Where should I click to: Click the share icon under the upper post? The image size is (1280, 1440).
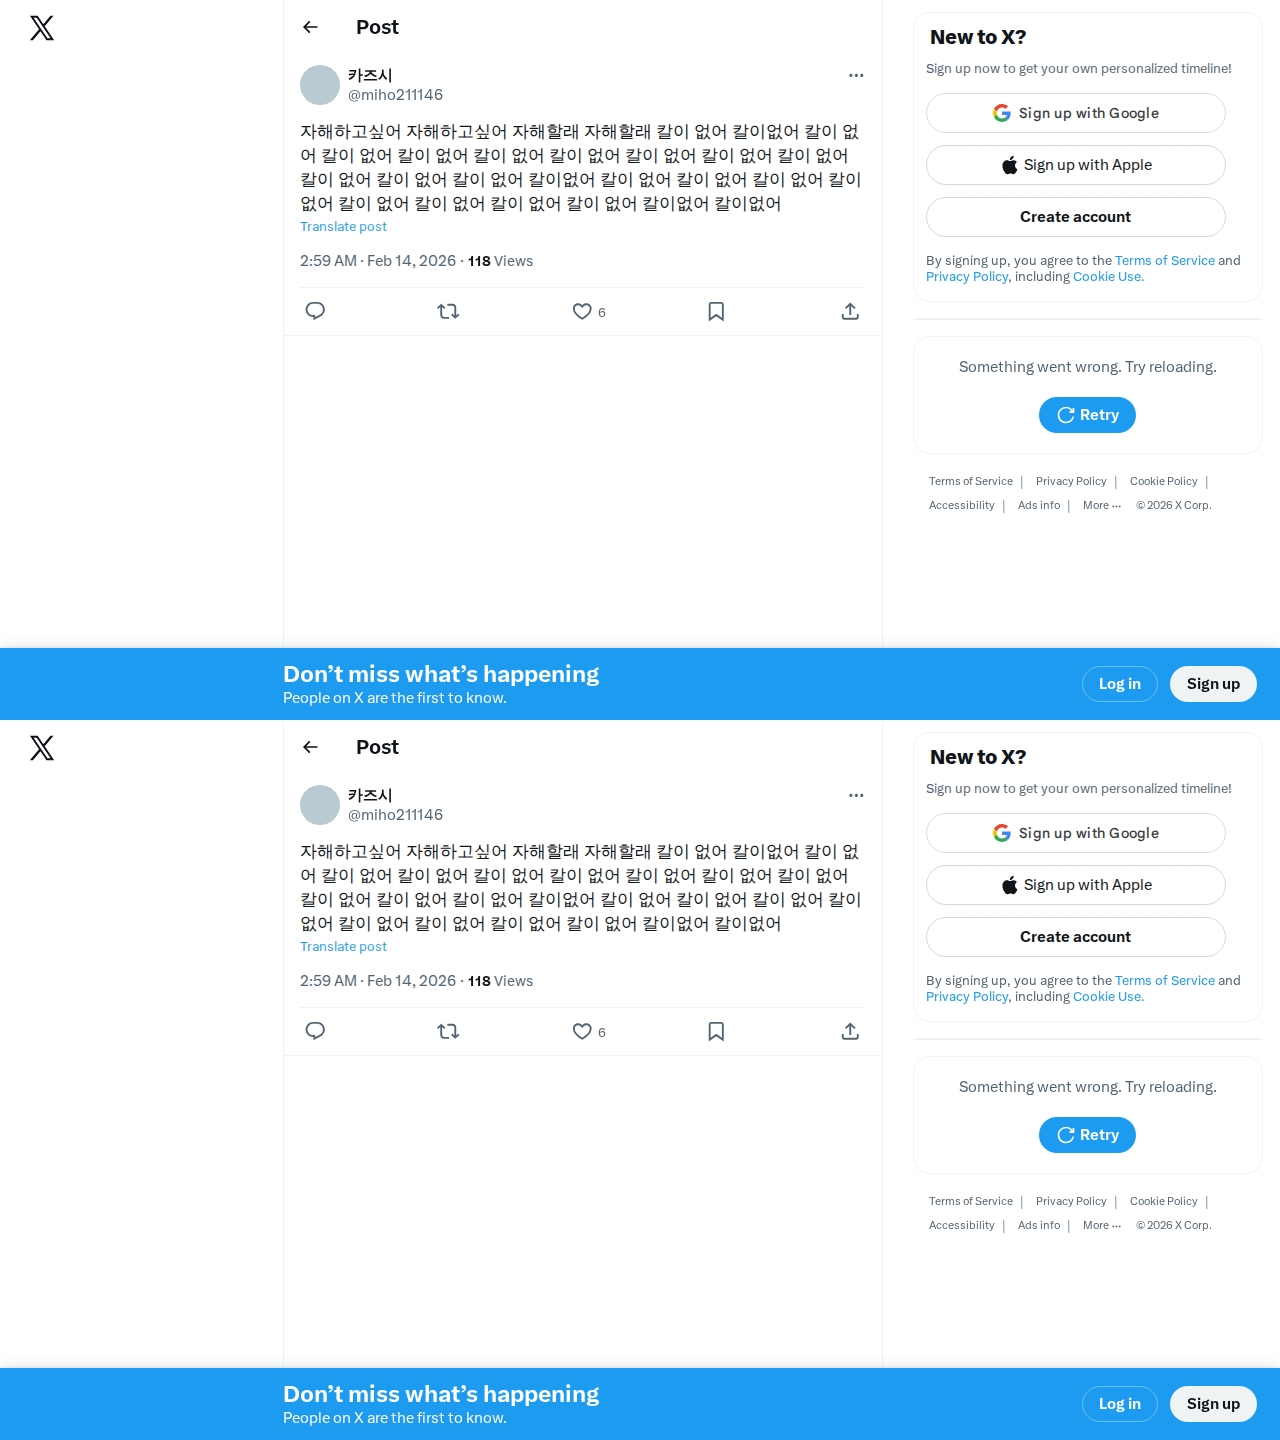[850, 311]
